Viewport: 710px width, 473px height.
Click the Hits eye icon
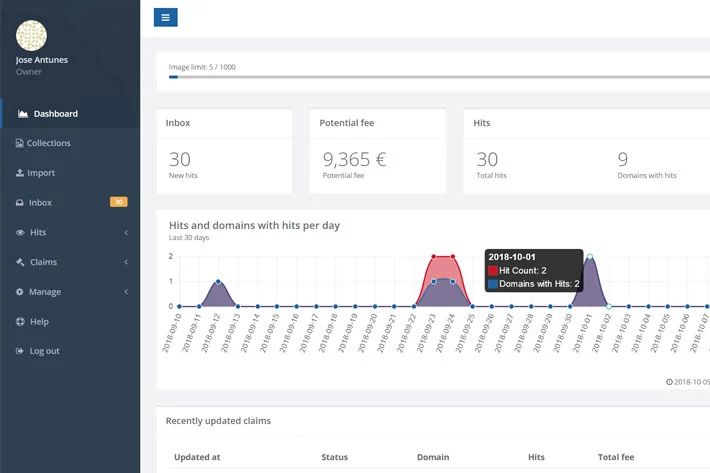tap(20, 232)
